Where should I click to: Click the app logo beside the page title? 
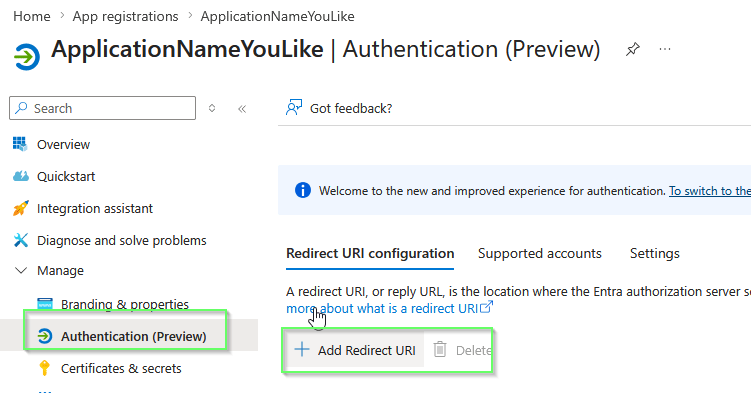(27, 57)
